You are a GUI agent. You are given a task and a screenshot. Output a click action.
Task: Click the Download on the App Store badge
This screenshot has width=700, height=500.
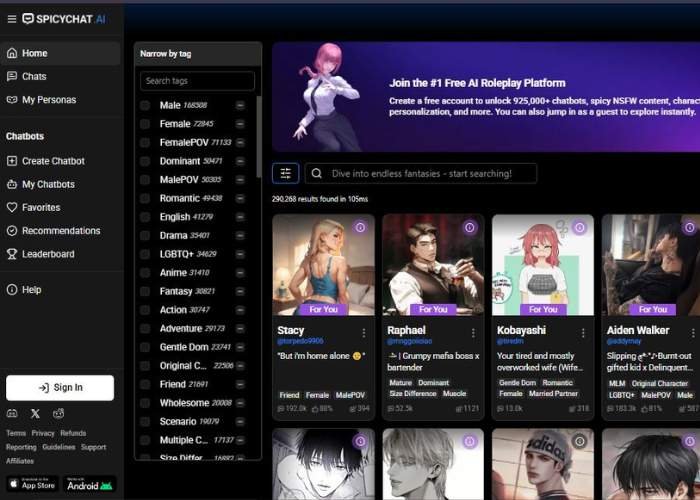[x=31, y=484]
